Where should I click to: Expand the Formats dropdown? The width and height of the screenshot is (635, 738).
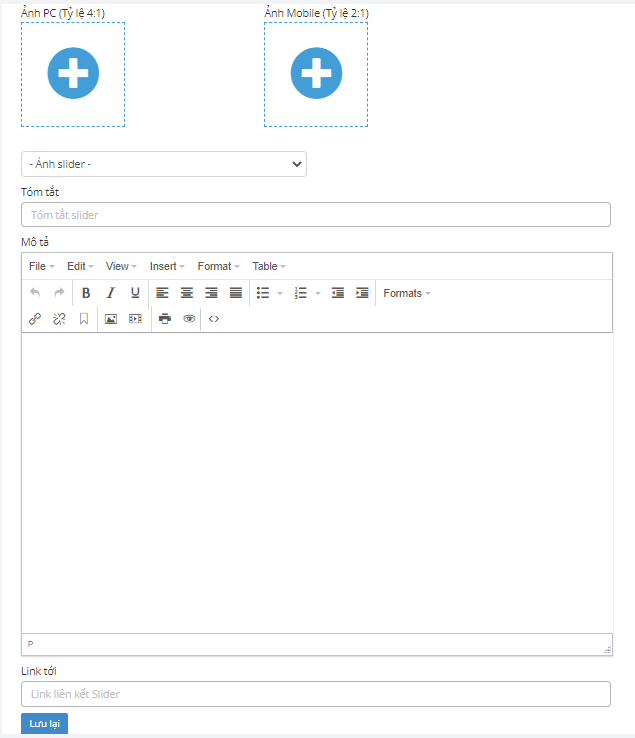tap(407, 293)
